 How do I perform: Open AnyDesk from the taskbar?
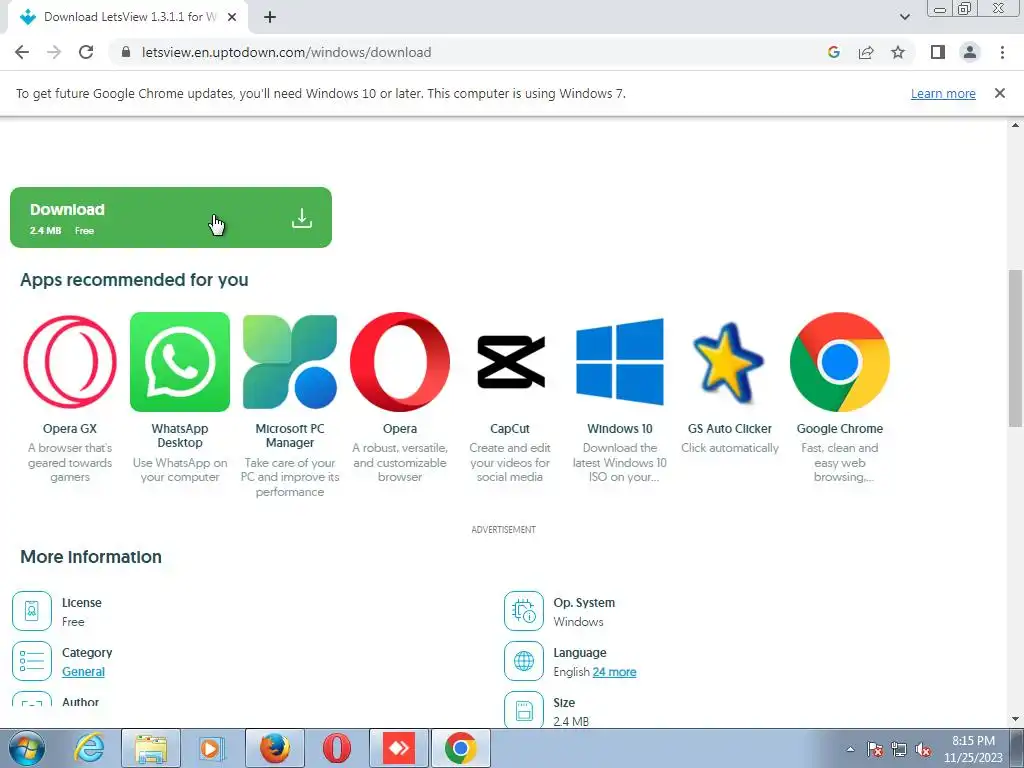[399, 748]
